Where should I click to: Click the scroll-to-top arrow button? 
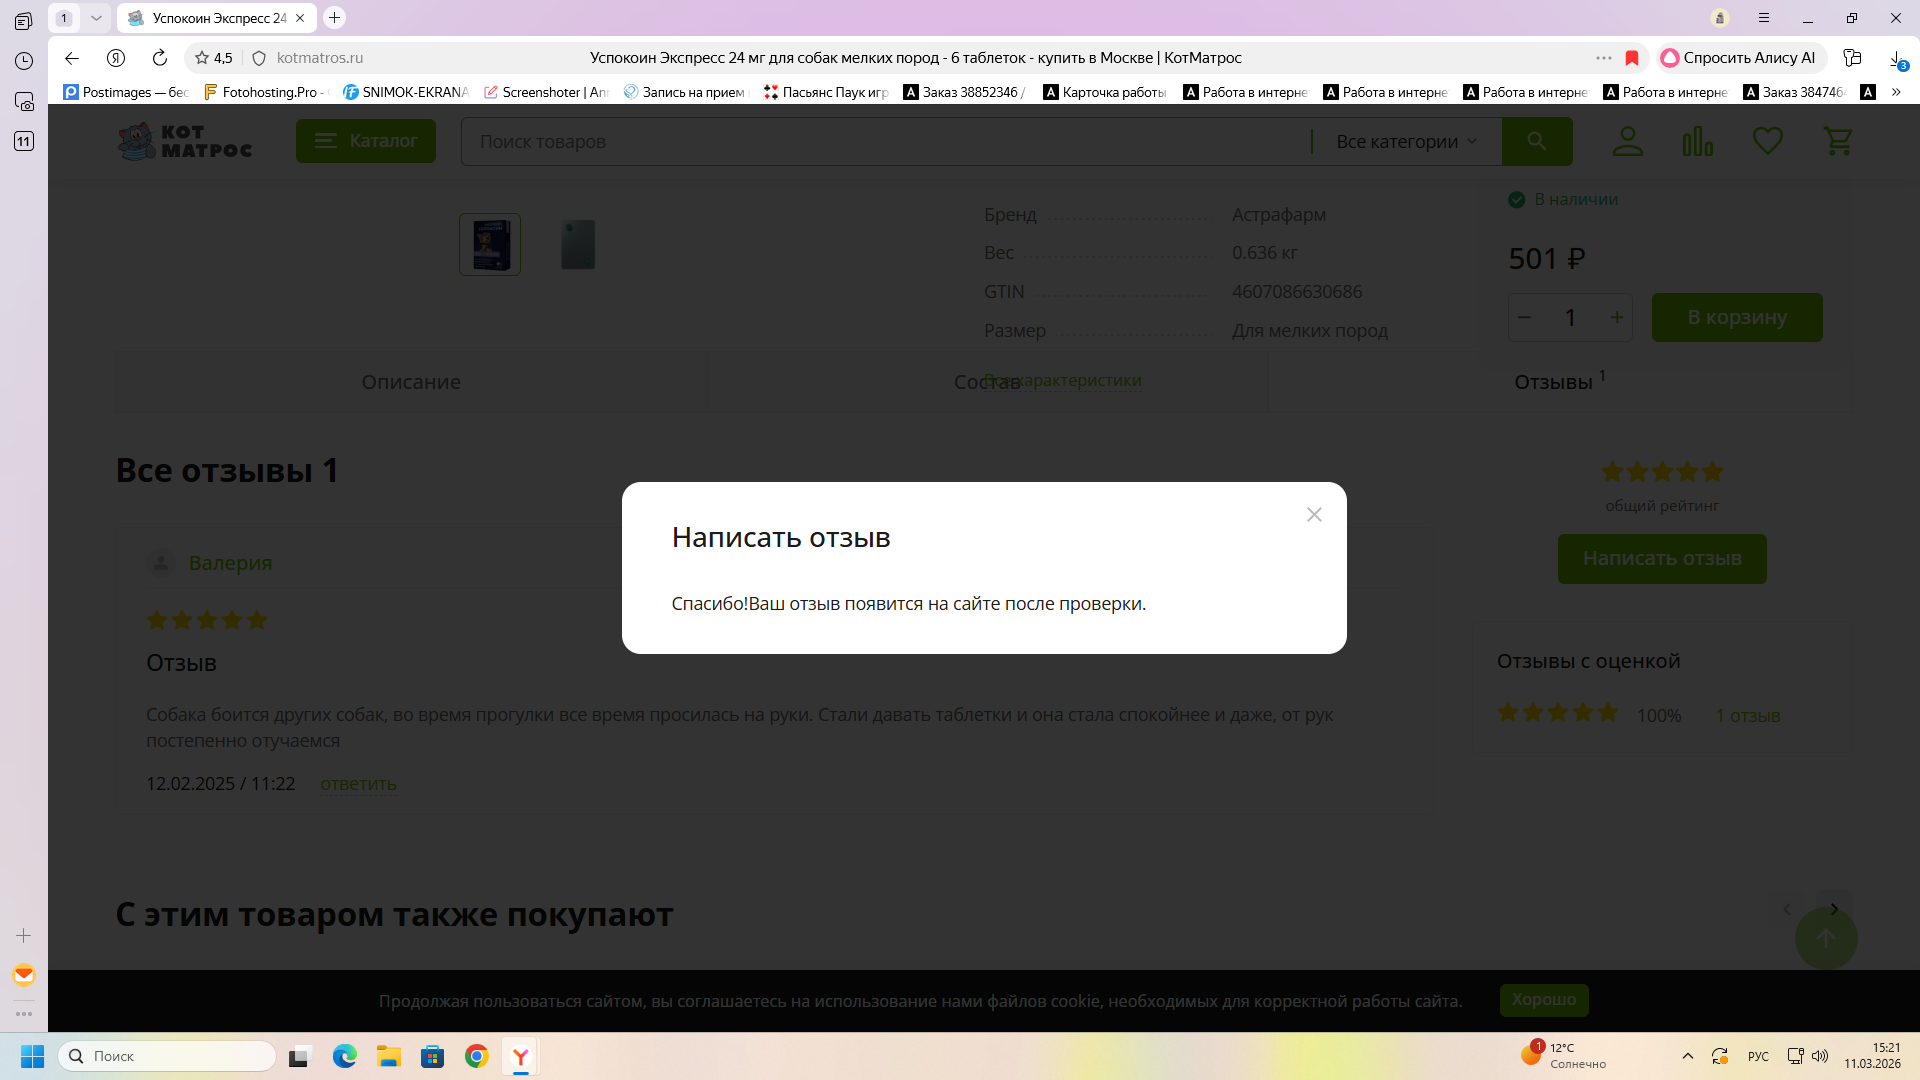[x=1825, y=938]
